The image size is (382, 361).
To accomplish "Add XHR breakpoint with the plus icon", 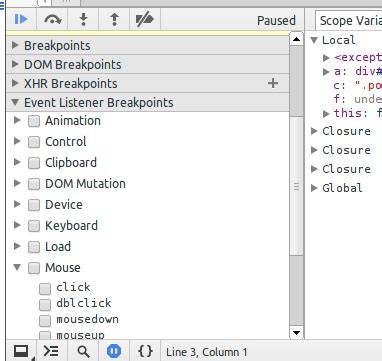I will click(x=273, y=83).
